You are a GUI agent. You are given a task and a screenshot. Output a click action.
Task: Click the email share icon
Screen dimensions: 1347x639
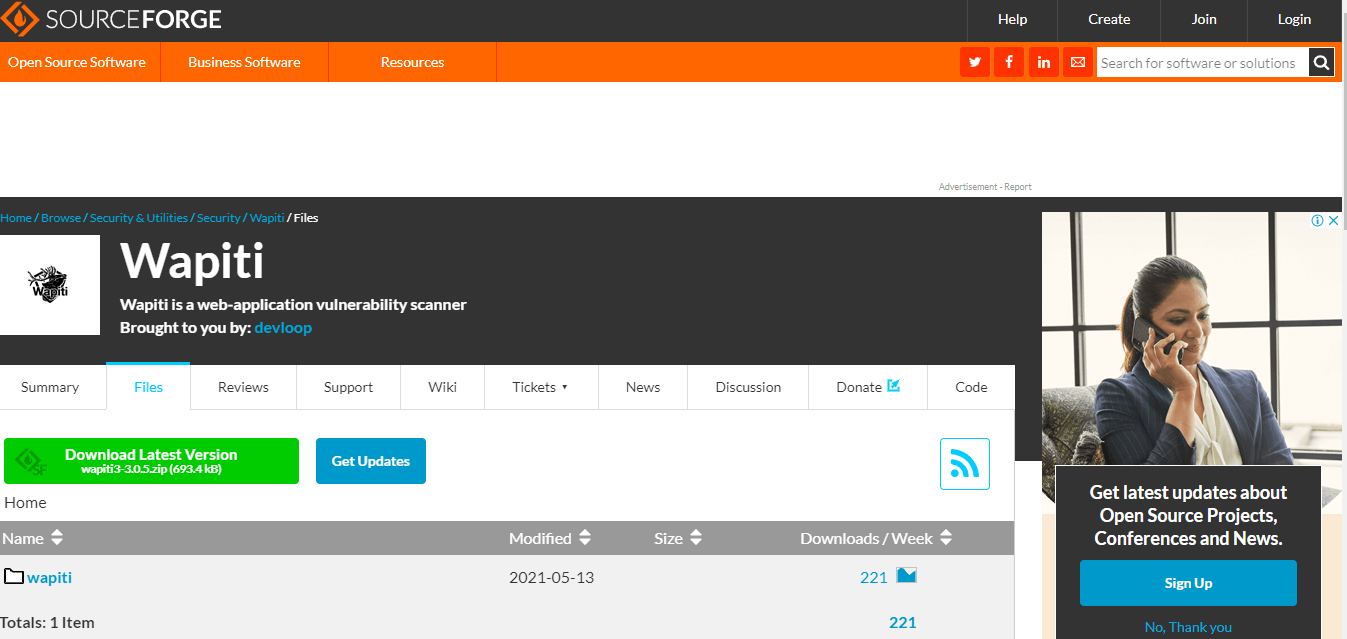[x=1078, y=62]
